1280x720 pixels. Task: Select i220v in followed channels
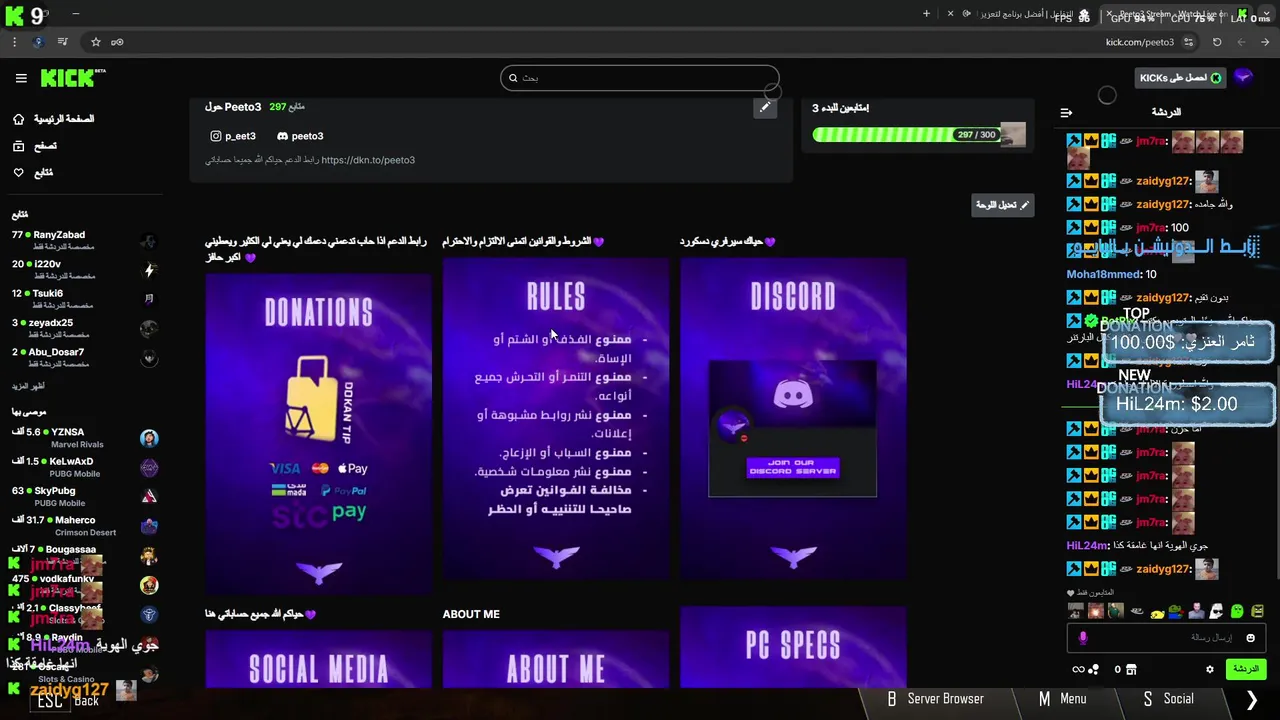point(84,270)
